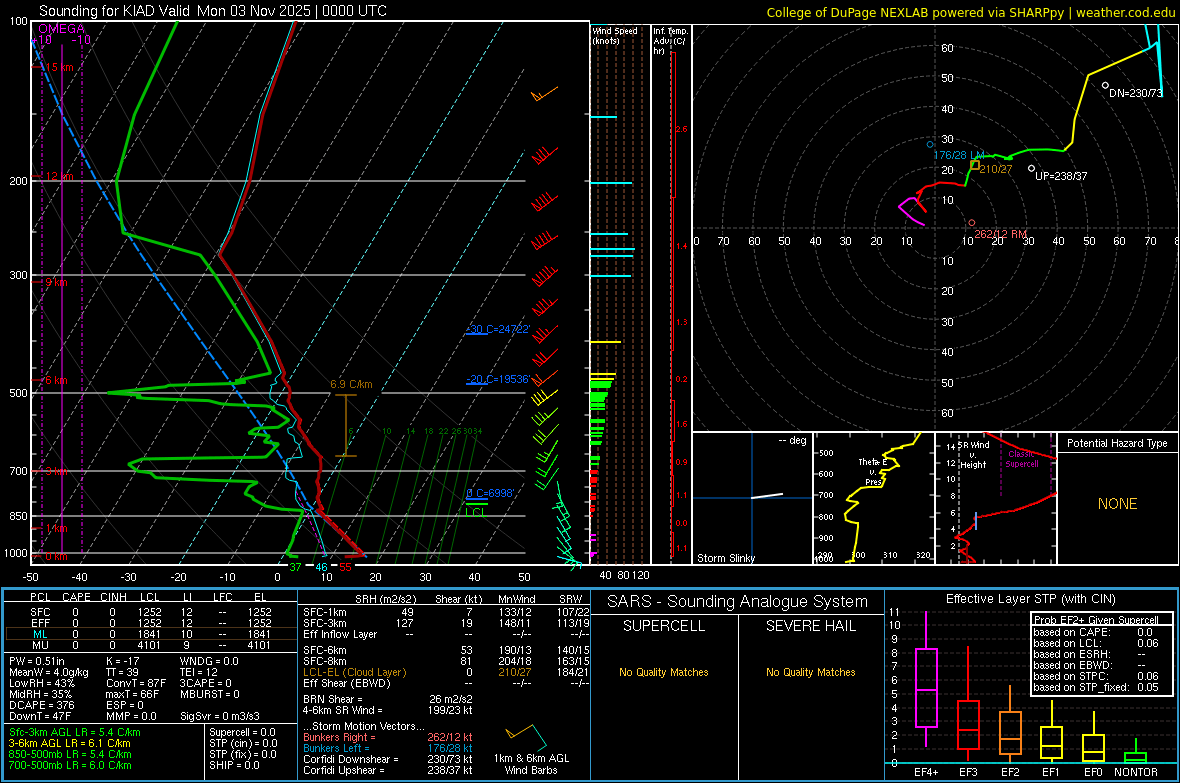Click the Sfc-3km AGL LR value

[75, 732]
